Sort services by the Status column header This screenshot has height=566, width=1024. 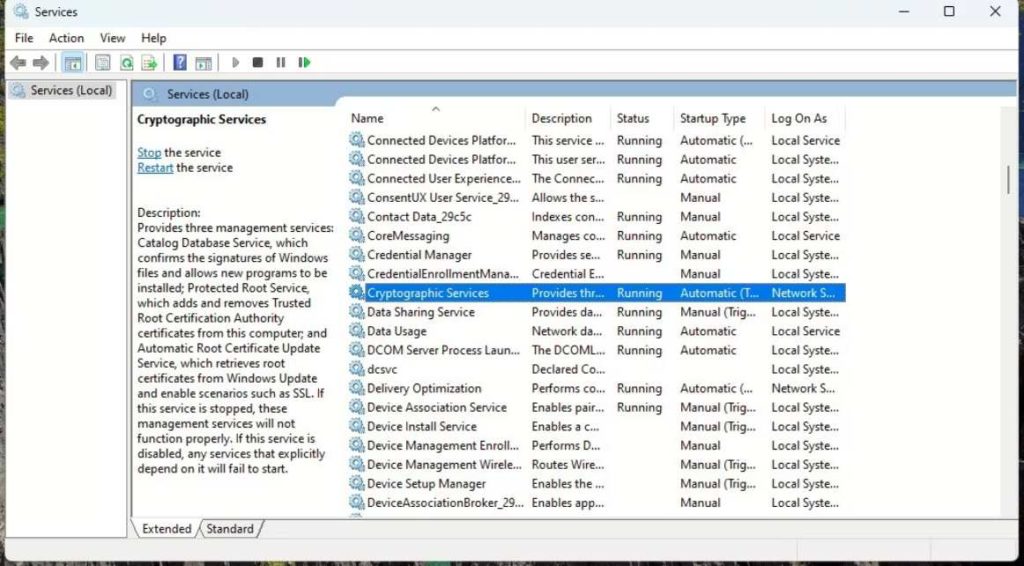click(x=632, y=118)
